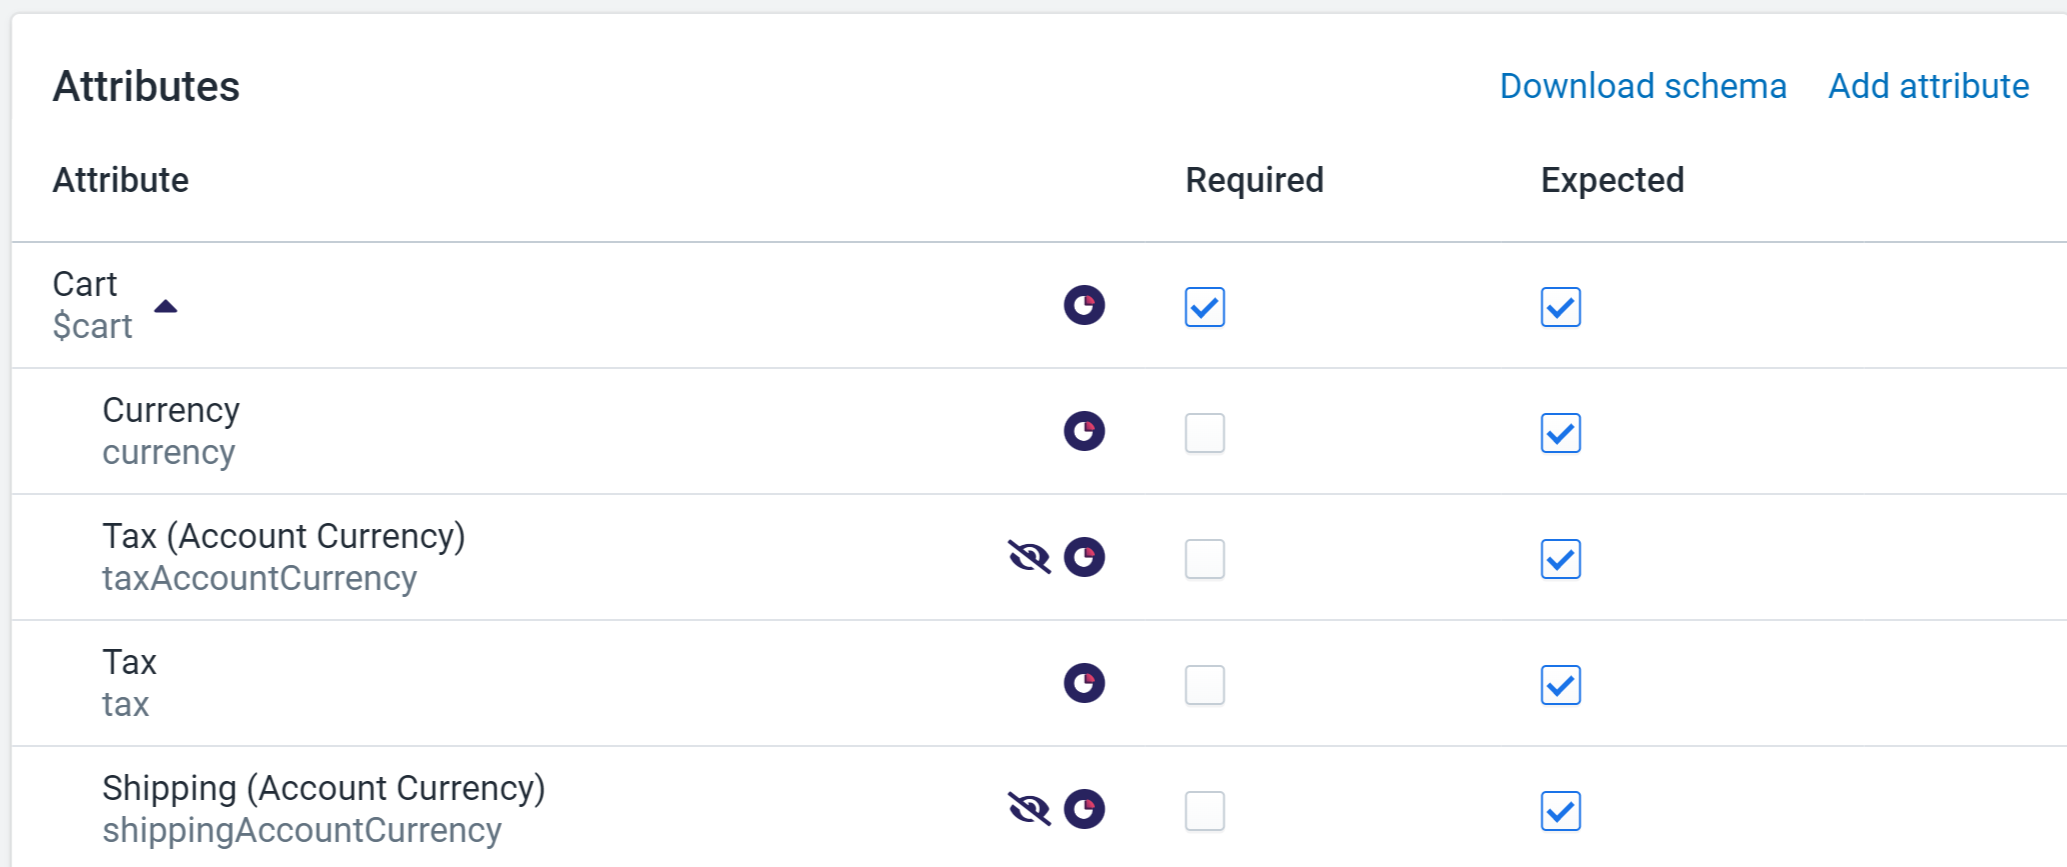
Task: Click the Add attribute link
Action: pyautogui.click(x=1929, y=86)
